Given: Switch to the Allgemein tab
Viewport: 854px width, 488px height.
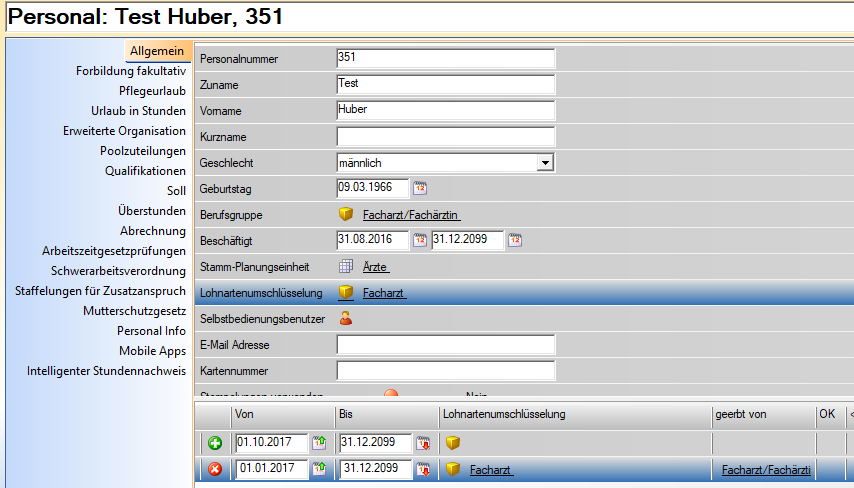Looking at the screenshot, I should 157,51.
